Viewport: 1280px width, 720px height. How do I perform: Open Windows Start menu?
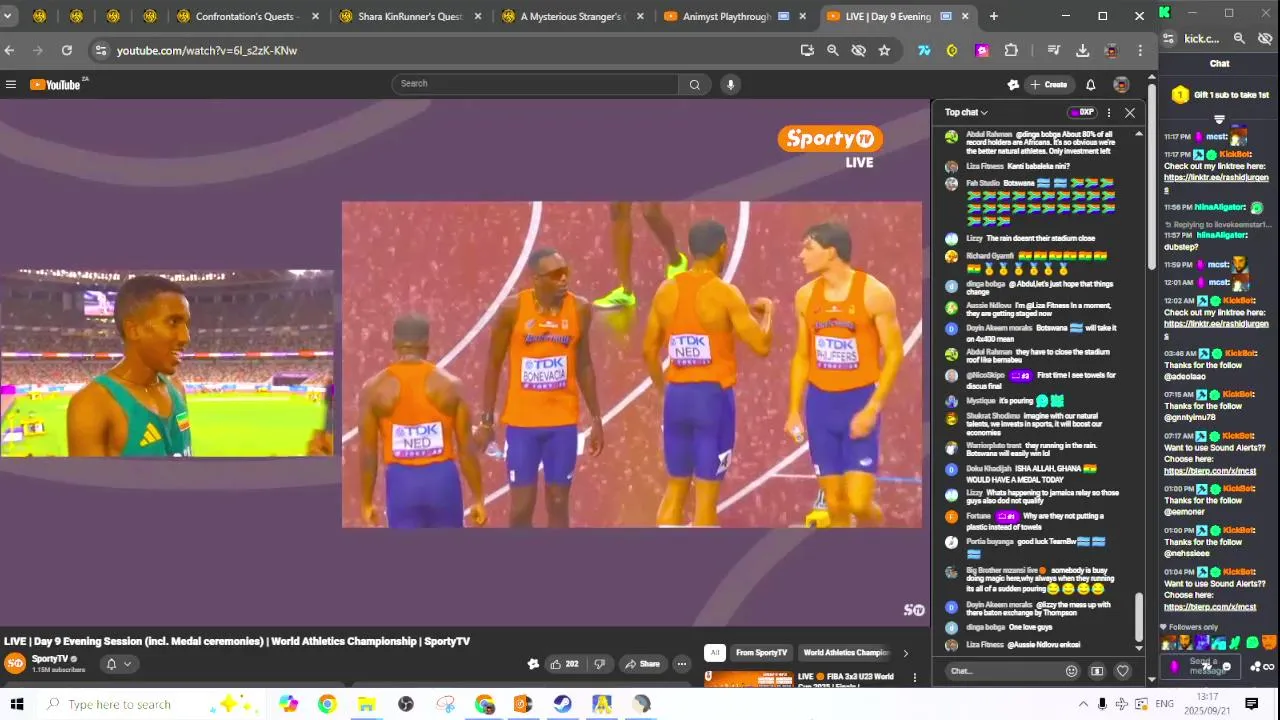click(16, 704)
